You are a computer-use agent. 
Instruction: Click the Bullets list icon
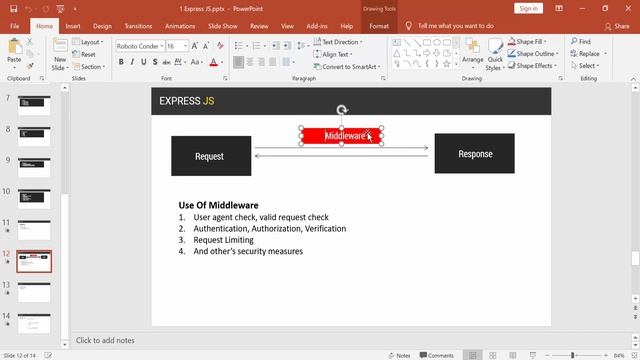239,46
